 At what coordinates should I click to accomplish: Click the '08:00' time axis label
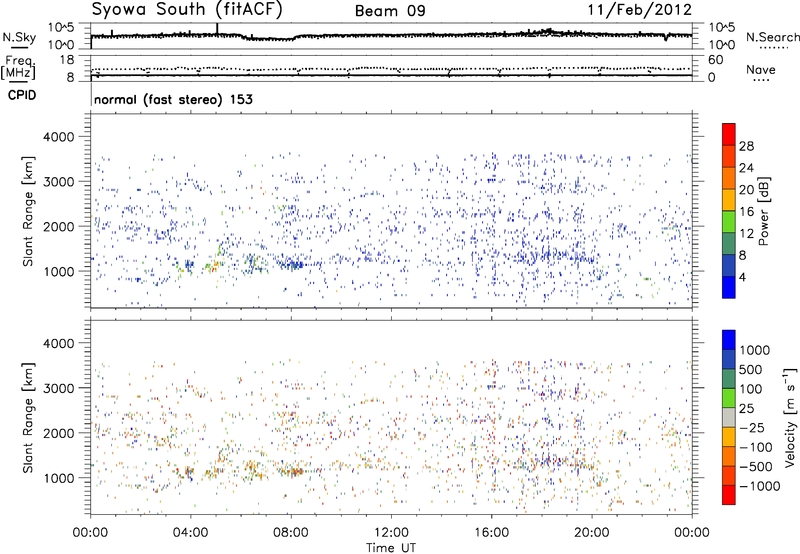[x=291, y=533]
